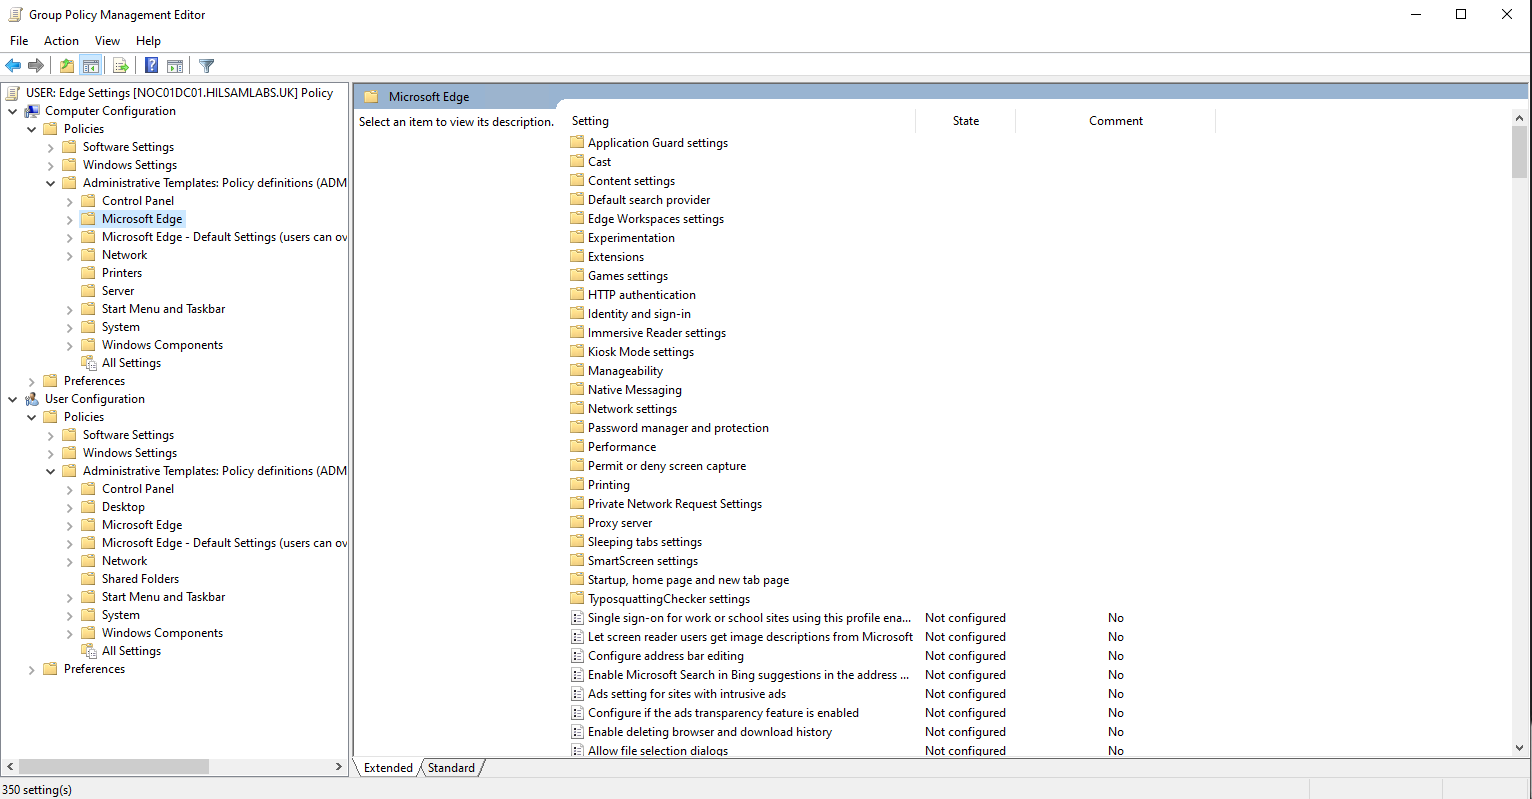This screenshot has width=1532, height=799.
Task: Go up one level with the folder icon
Action: click(66, 65)
